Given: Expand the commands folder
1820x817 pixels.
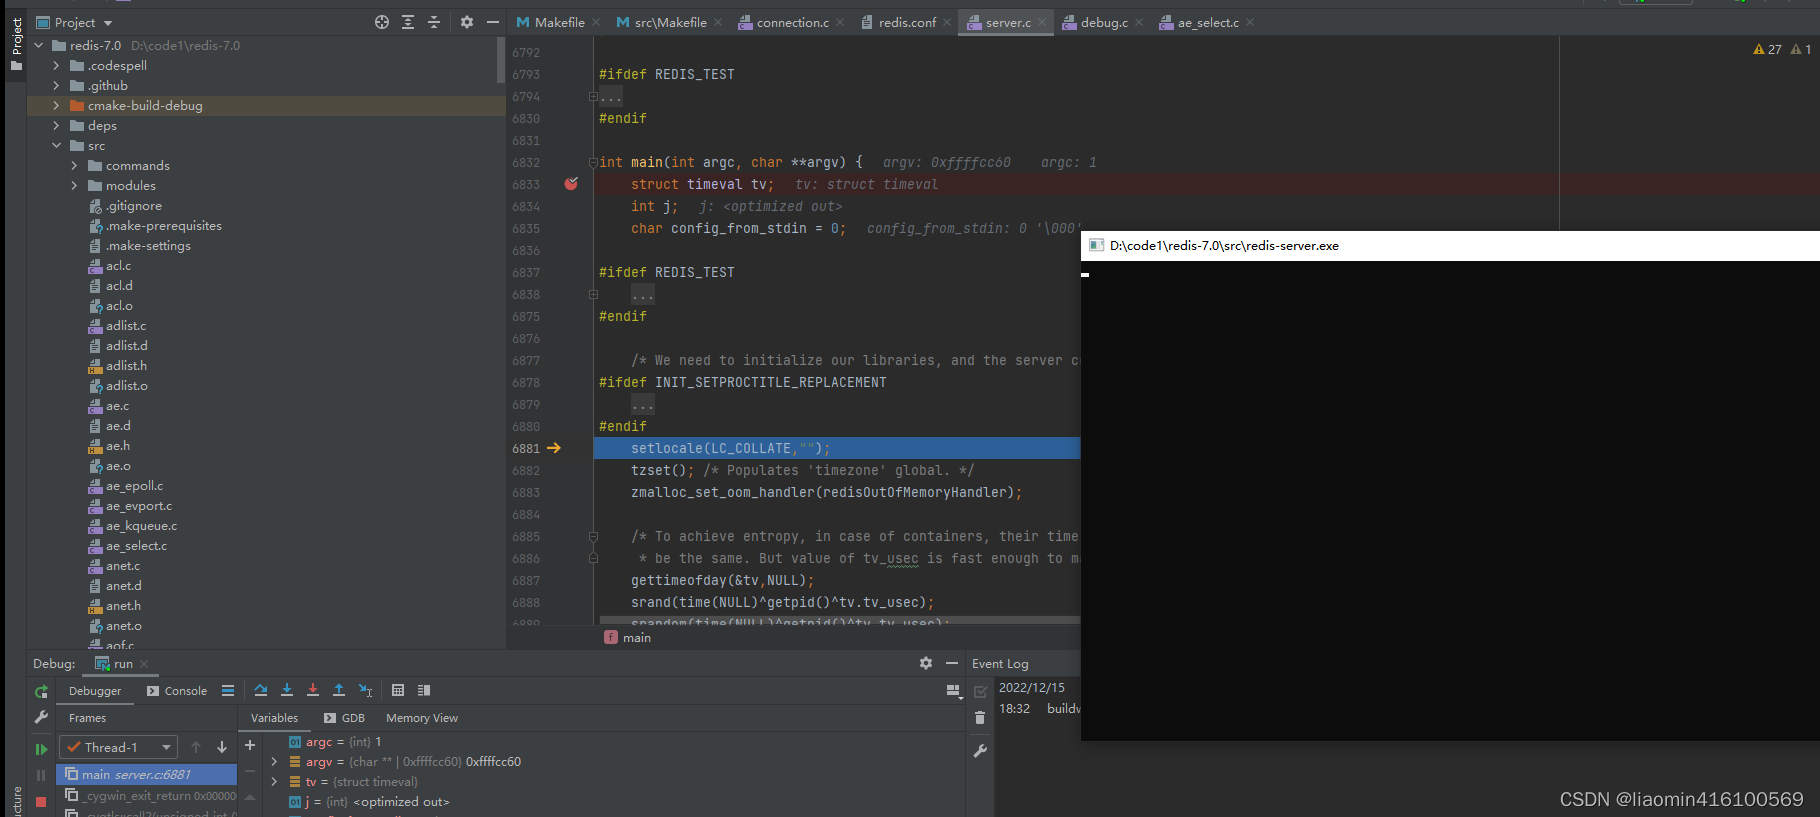Looking at the screenshot, I should click(74, 166).
